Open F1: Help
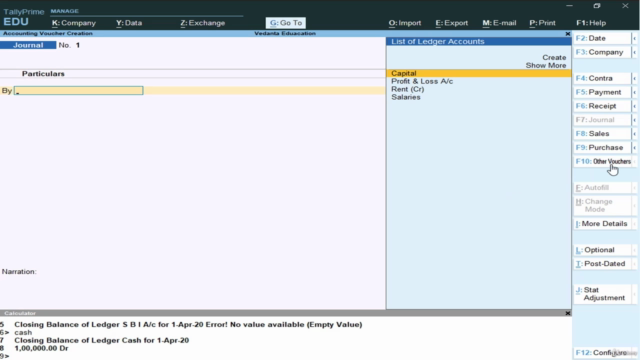The image size is (640, 360). (591, 23)
